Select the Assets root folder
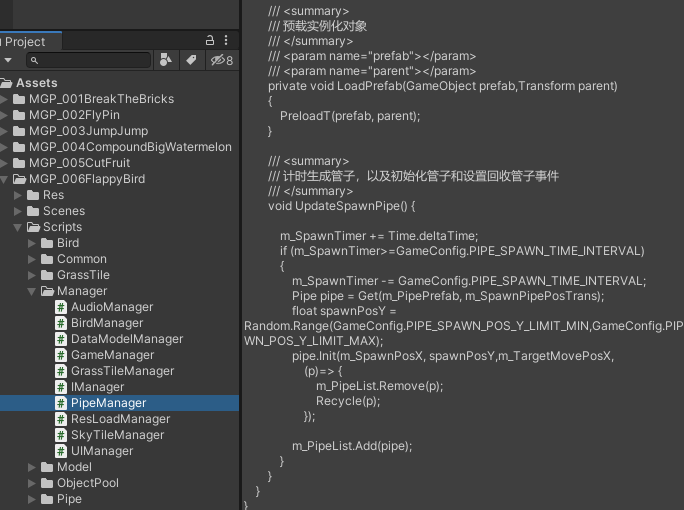Viewport: 684px width, 510px height. point(37,83)
